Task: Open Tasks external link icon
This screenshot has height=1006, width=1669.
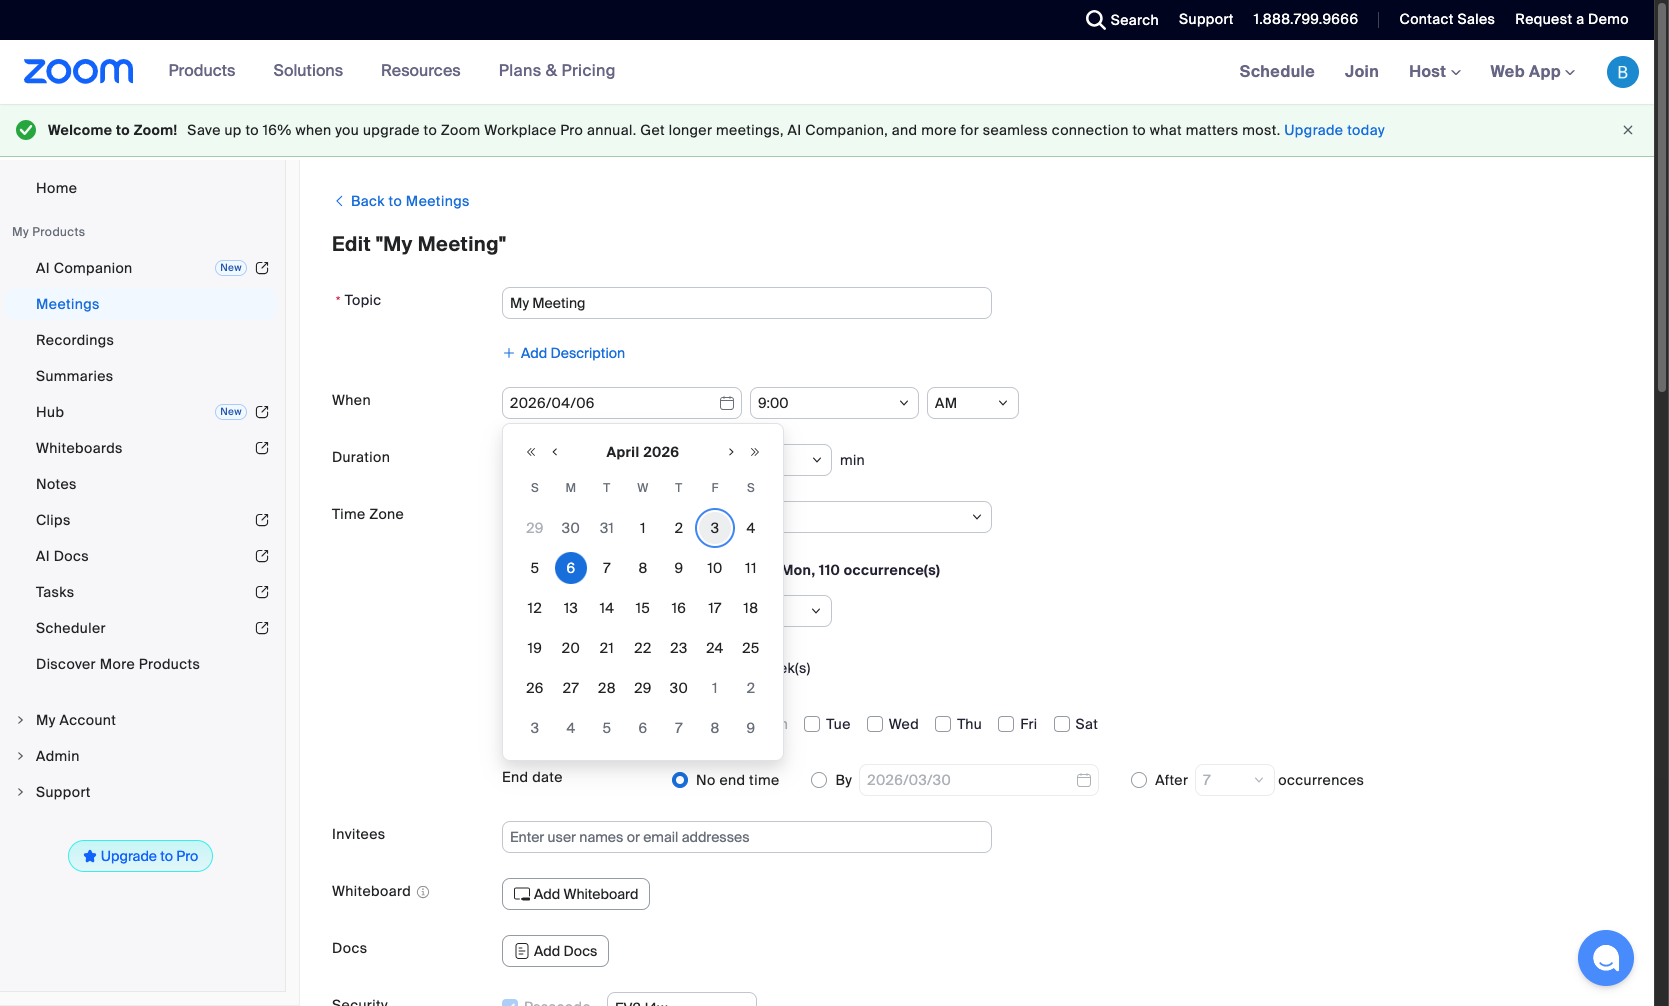Action: [262, 592]
